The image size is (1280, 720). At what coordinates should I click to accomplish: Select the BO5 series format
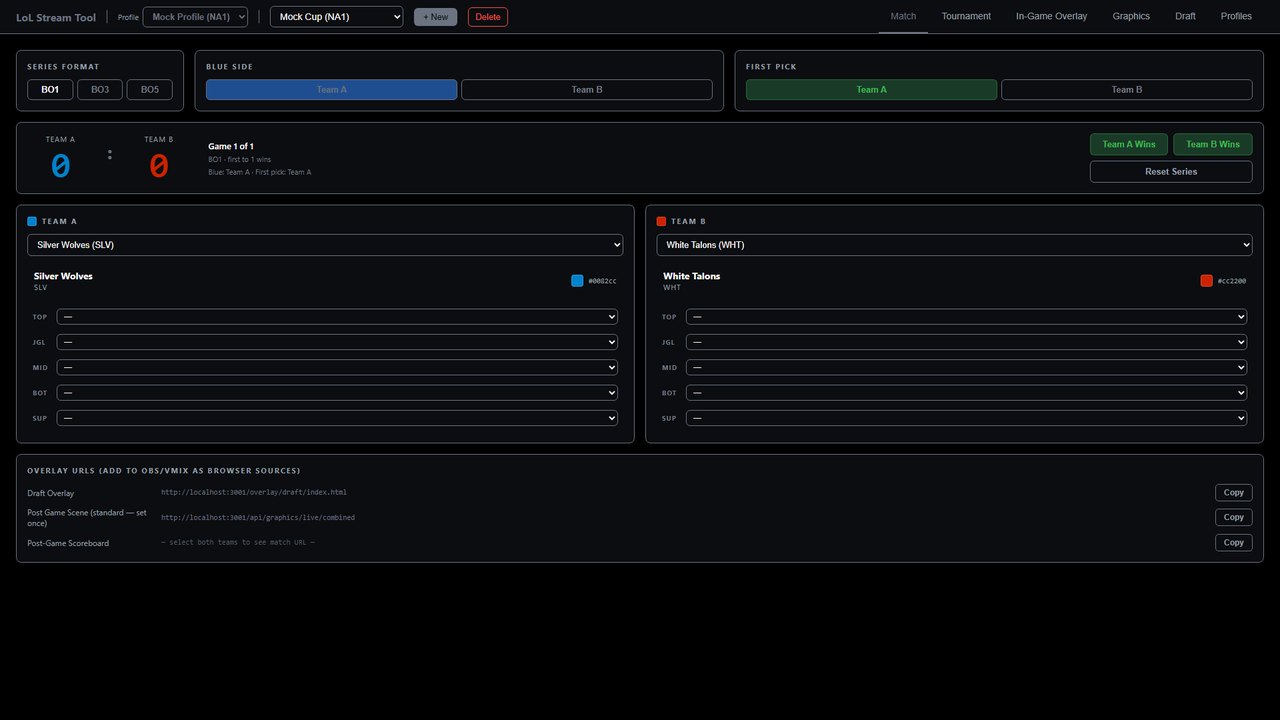[x=150, y=90]
